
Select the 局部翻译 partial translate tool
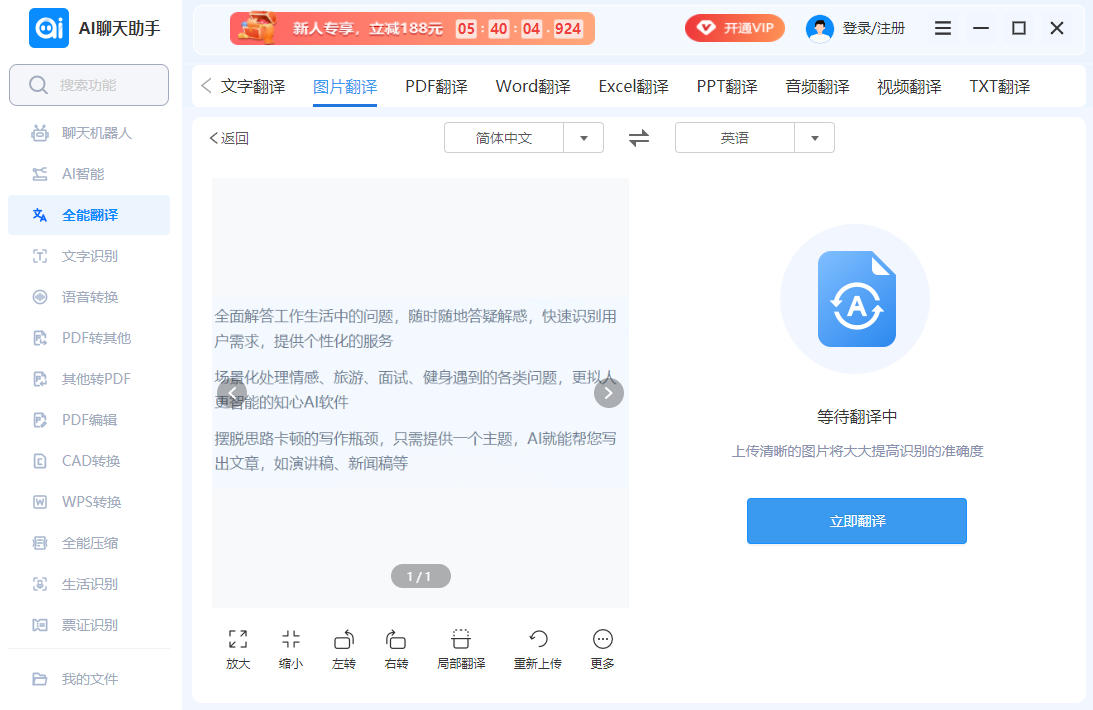(461, 640)
